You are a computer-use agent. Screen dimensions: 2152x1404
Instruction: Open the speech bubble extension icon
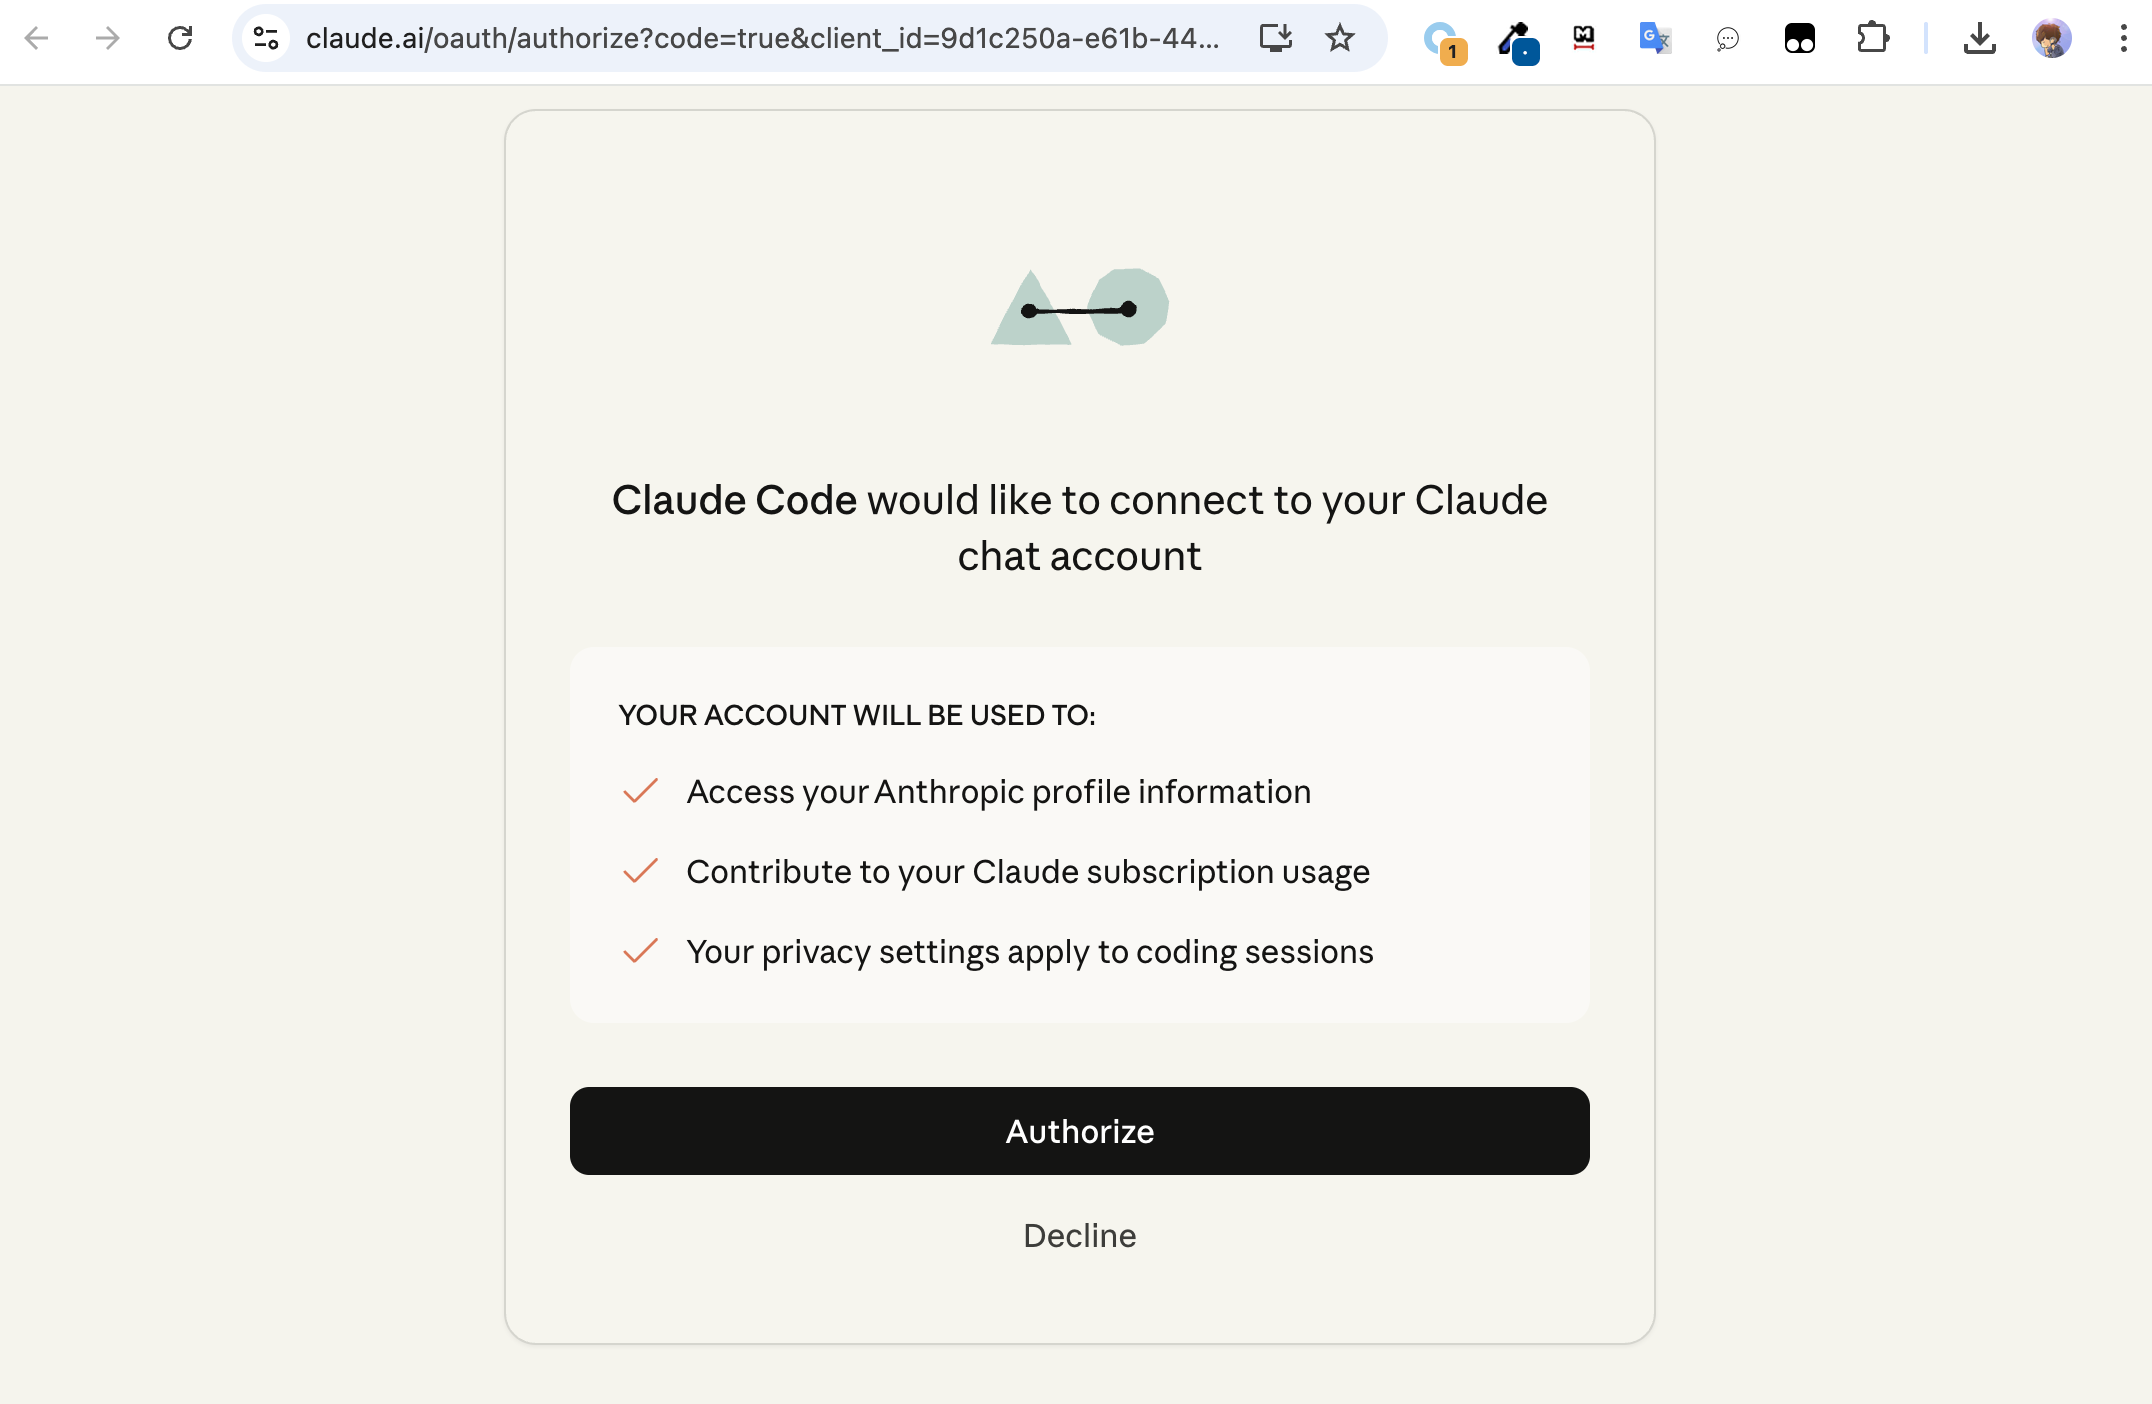[1727, 39]
